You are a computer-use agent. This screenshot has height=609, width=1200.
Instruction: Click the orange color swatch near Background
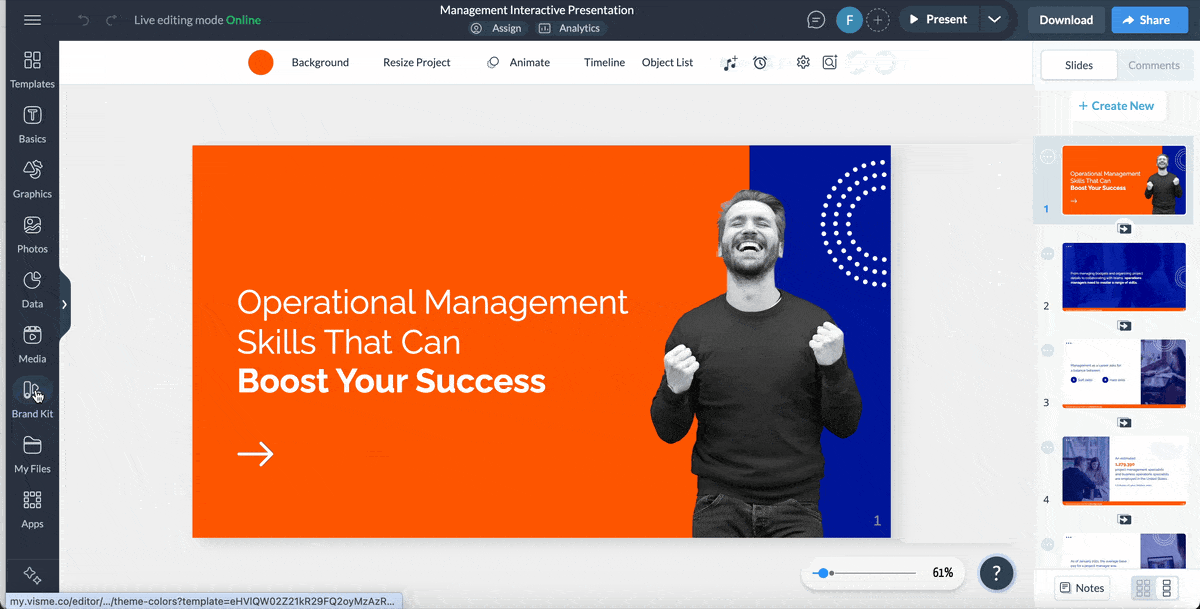(x=260, y=62)
